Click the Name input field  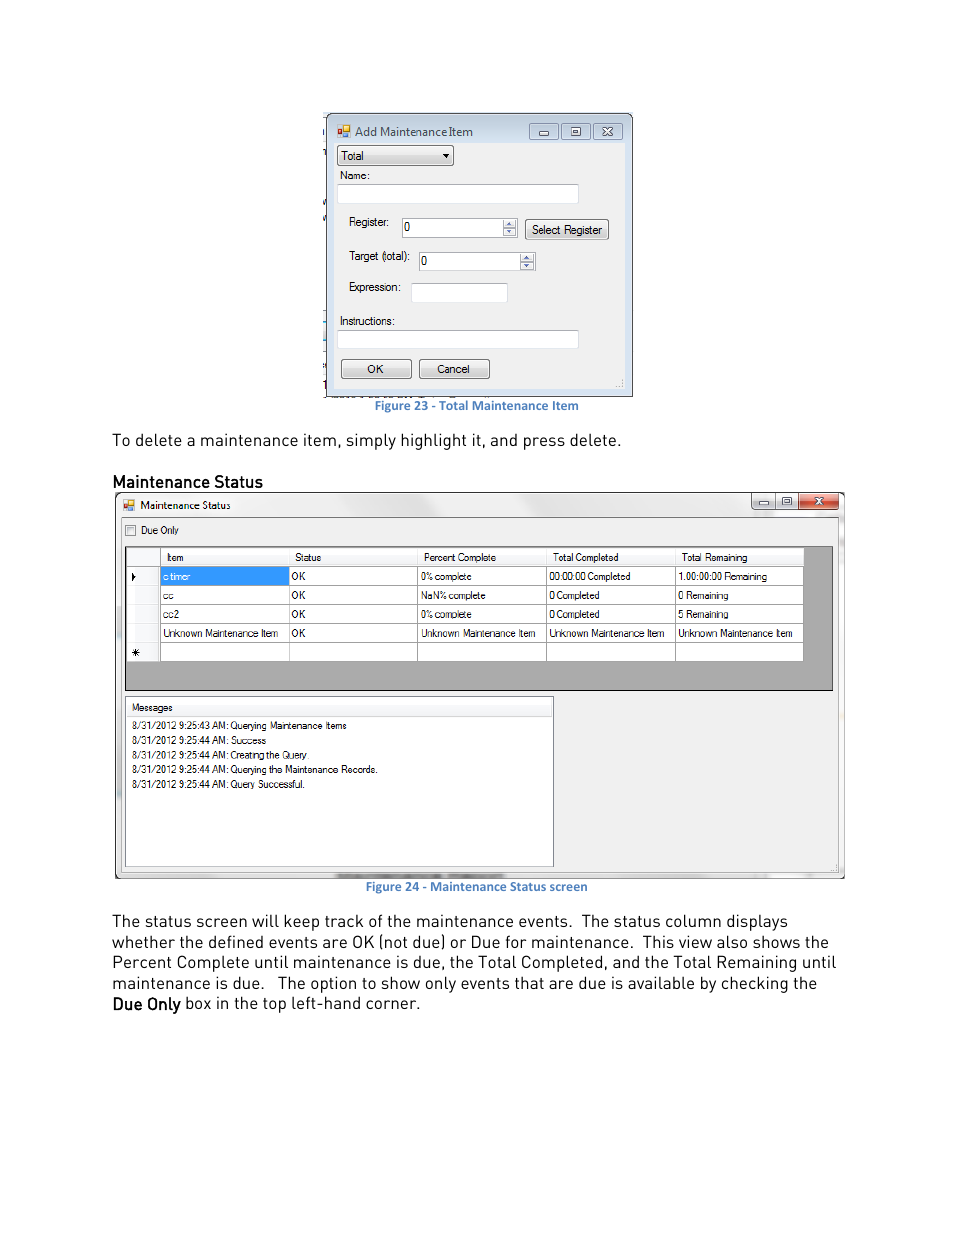pyautogui.click(x=458, y=194)
